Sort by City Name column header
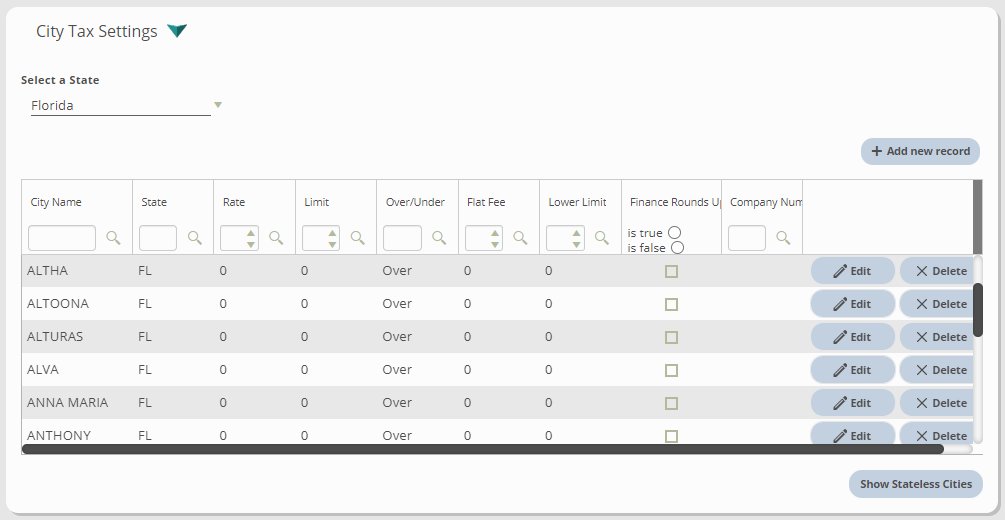The image size is (1005, 520). click(x=56, y=202)
